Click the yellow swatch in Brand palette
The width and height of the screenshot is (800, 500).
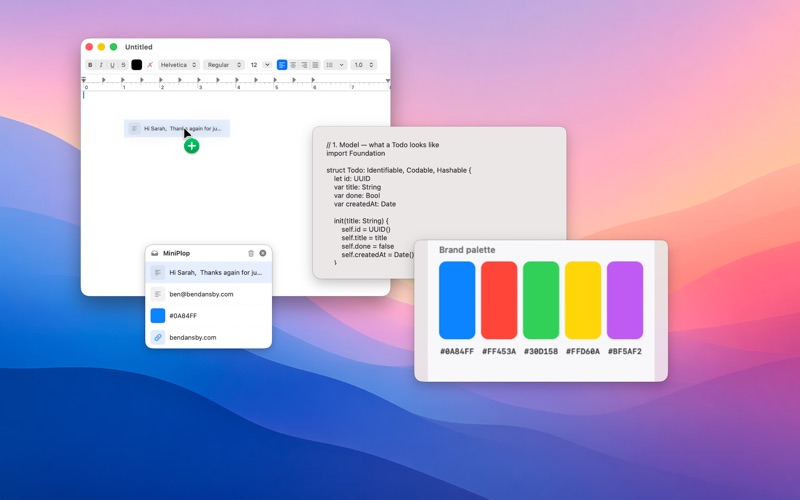pyautogui.click(x=583, y=300)
